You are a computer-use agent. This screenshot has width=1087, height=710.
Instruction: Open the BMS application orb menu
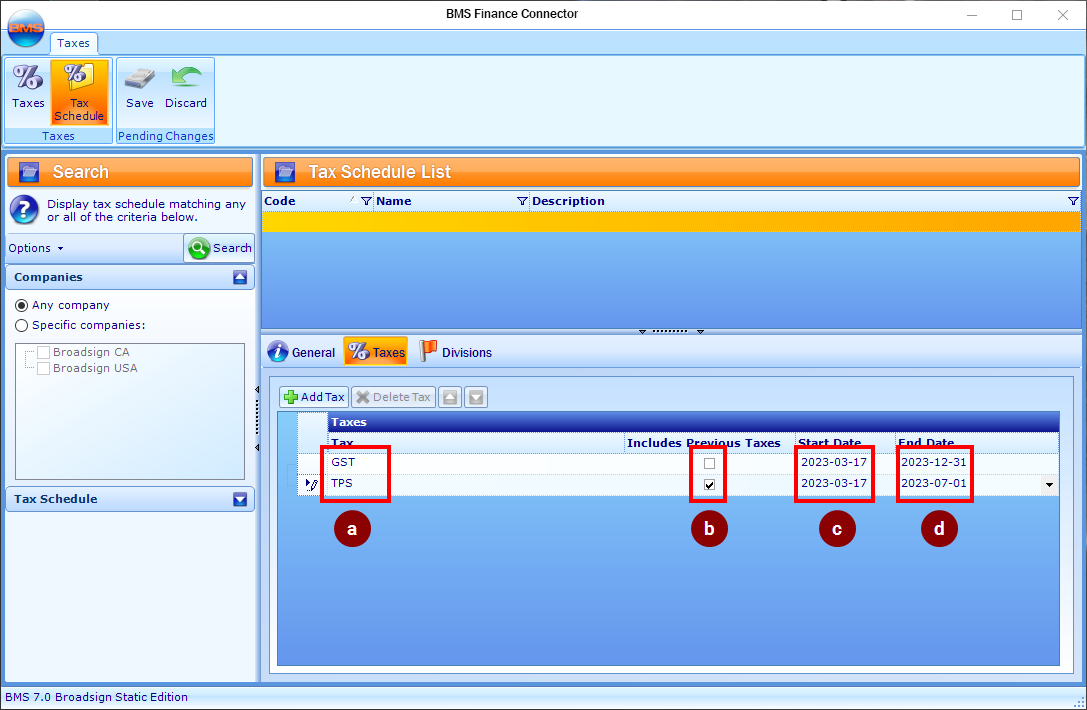point(26,28)
